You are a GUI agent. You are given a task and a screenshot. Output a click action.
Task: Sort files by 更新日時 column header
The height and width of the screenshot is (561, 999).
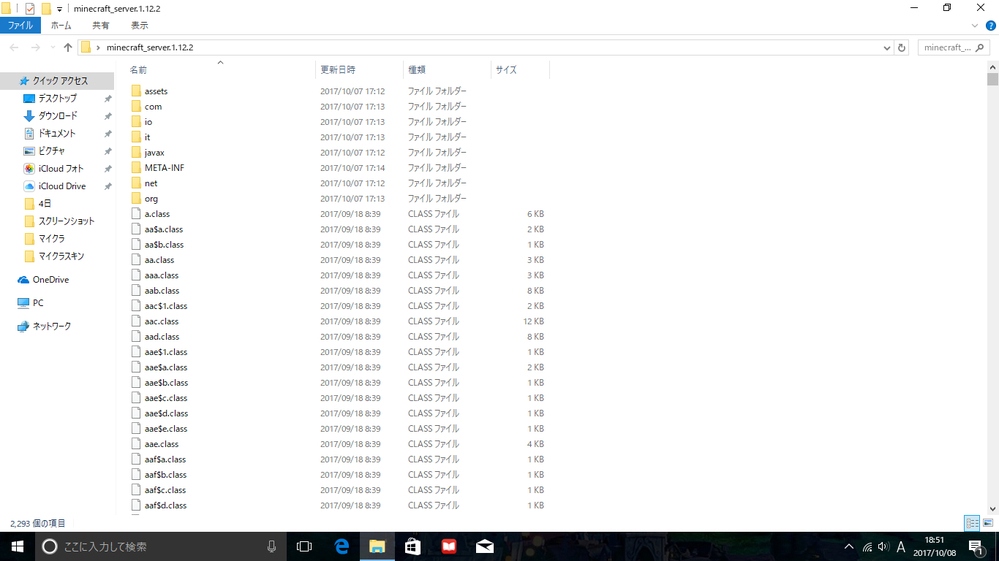pyautogui.click(x=337, y=70)
